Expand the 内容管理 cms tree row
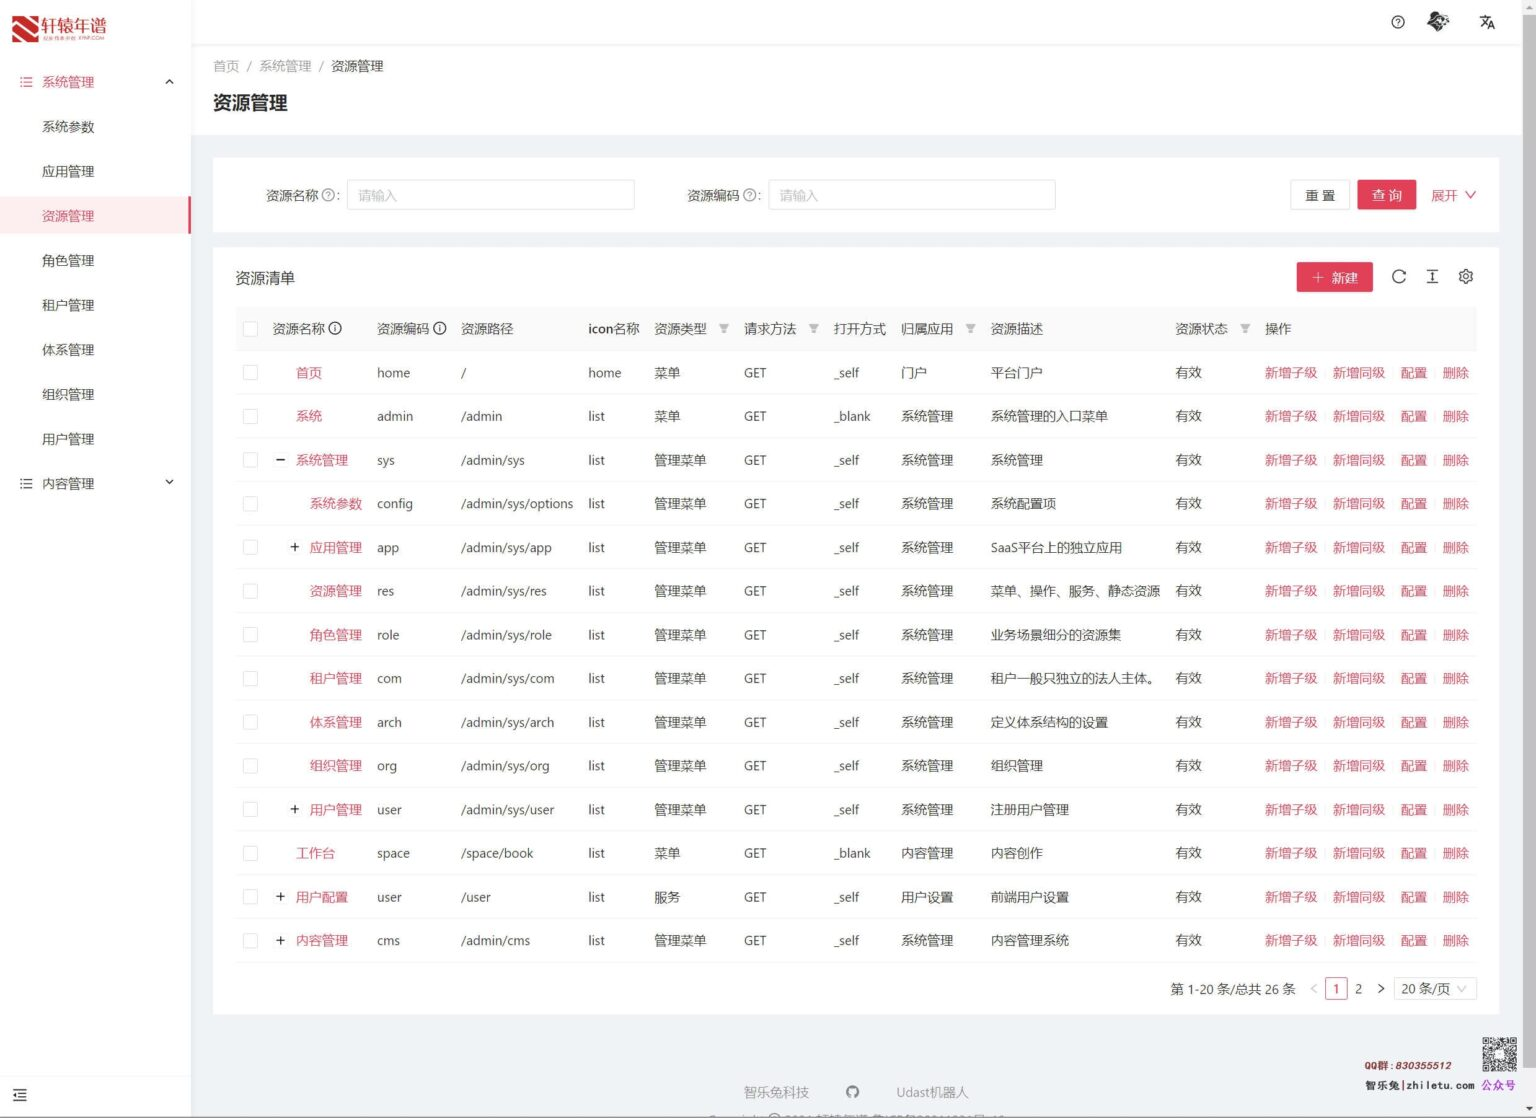The width and height of the screenshot is (1536, 1118). pyautogui.click(x=280, y=940)
